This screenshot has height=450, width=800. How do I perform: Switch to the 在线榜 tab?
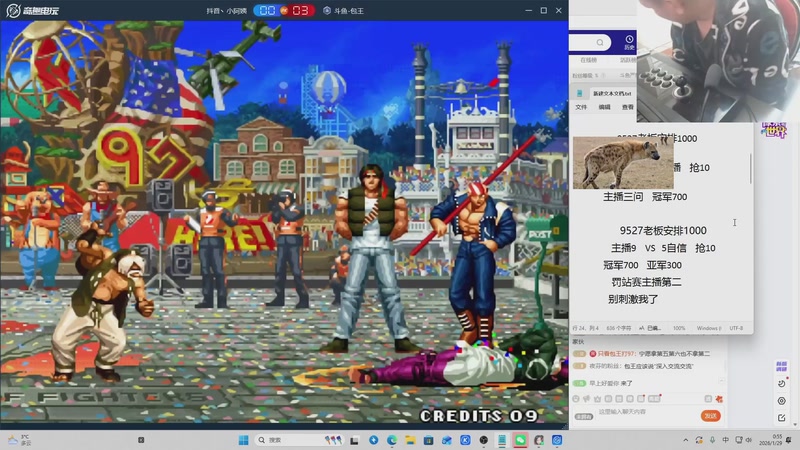coord(588,60)
